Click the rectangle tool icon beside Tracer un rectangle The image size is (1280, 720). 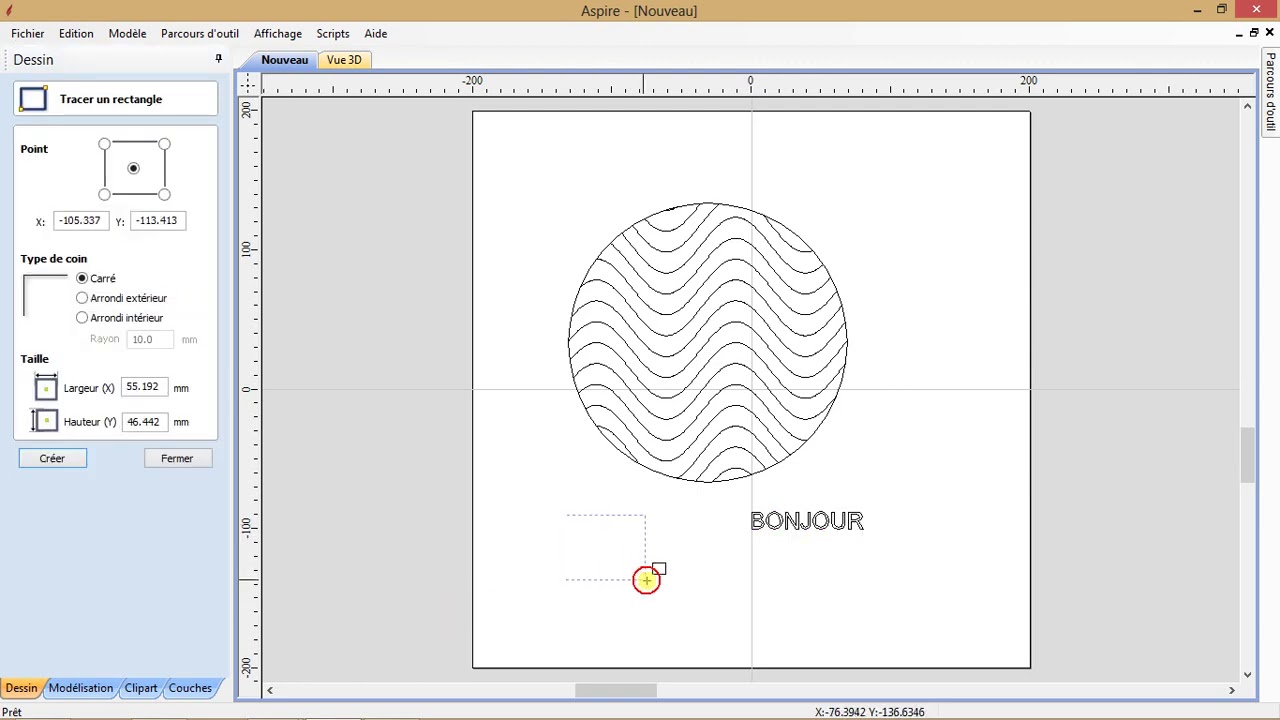pos(33,99)
